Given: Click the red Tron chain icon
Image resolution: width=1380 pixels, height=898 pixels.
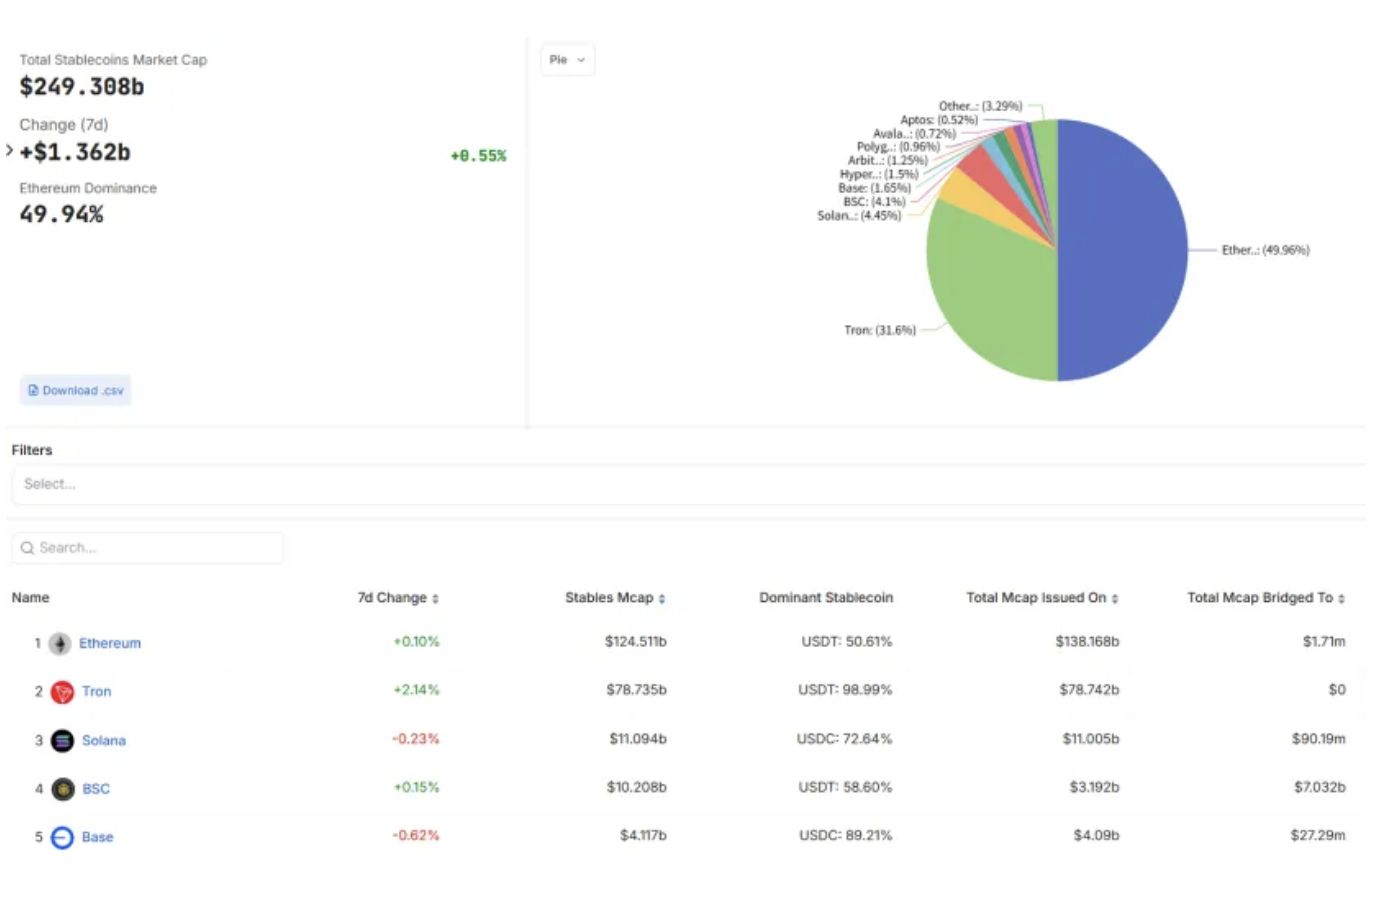Looking at the screenshot, I should [x=62, y=692].
